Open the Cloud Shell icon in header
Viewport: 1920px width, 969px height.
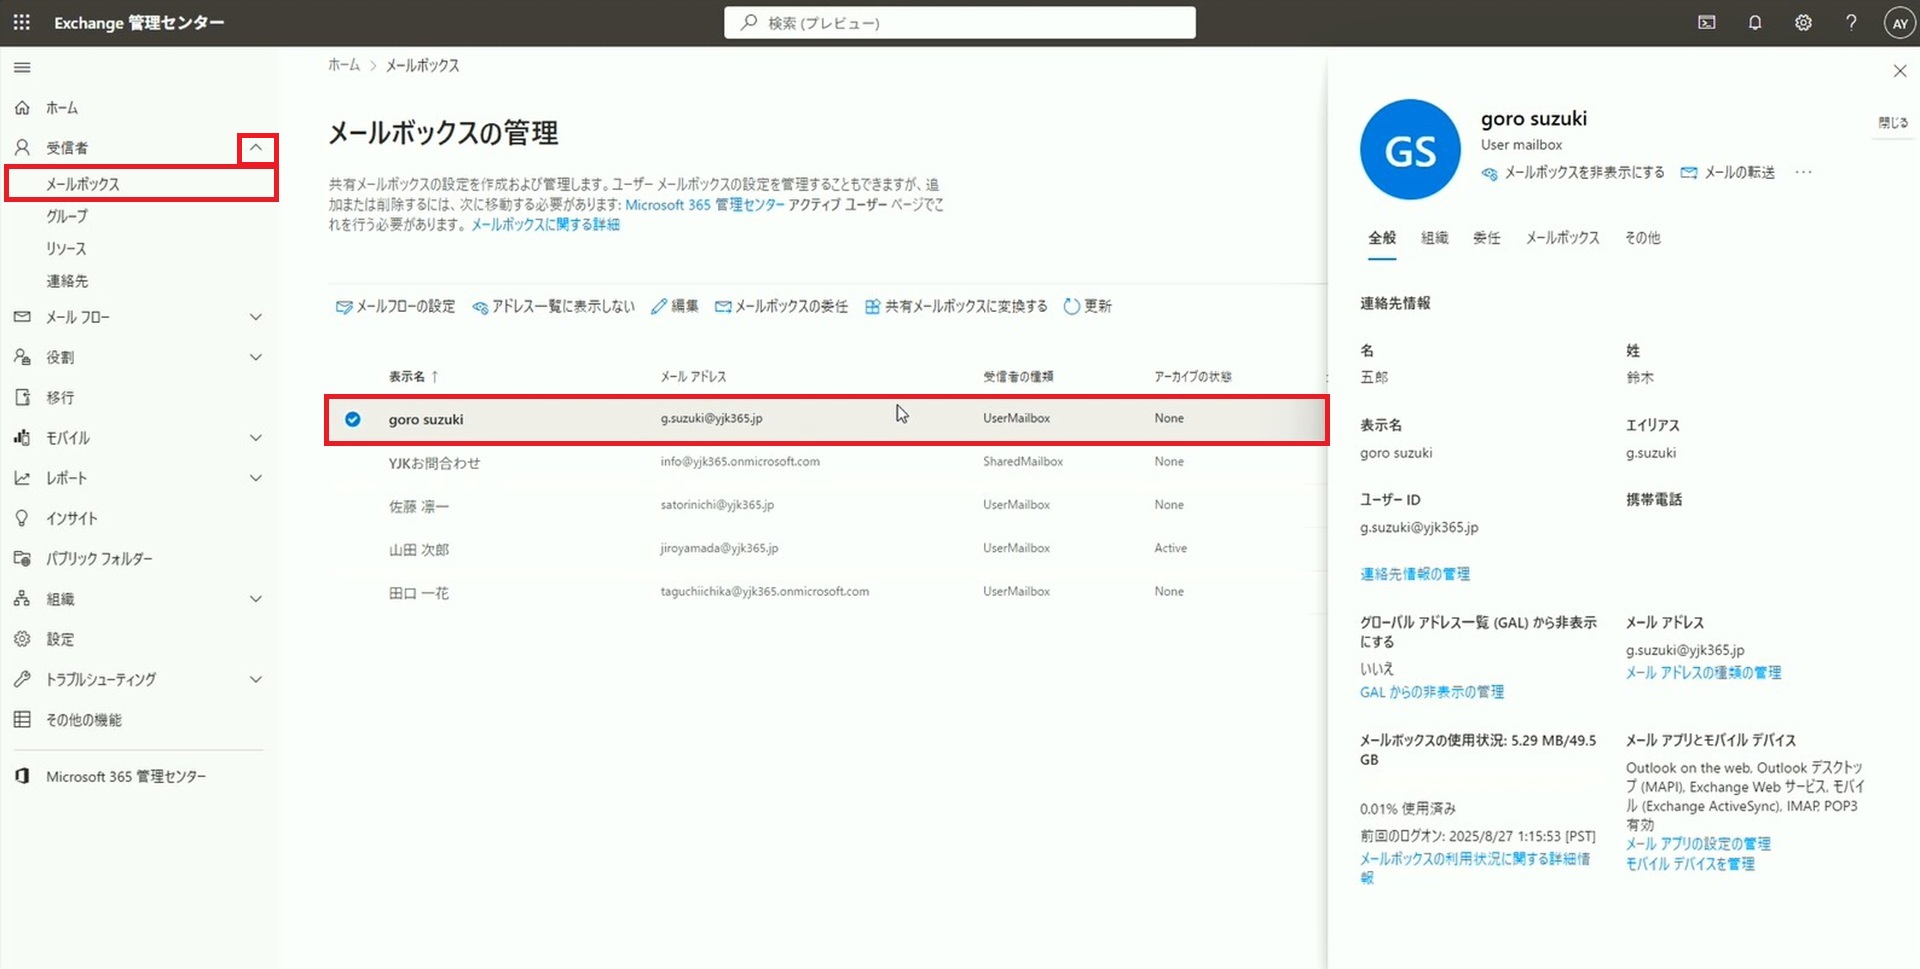1706,22
